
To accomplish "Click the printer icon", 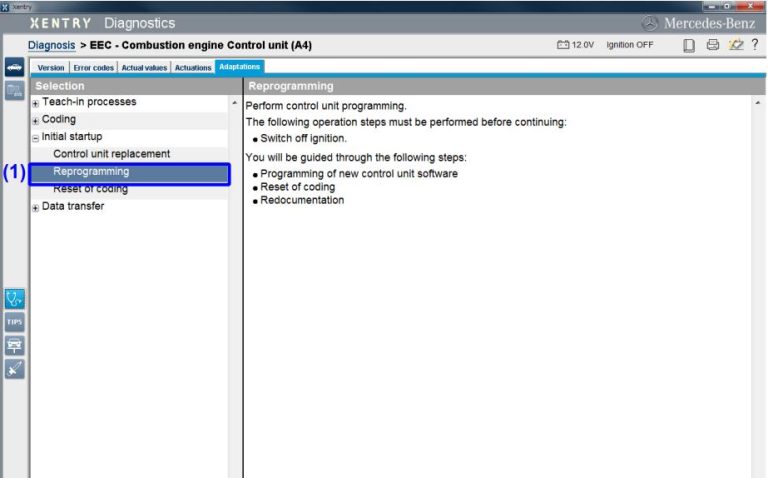I will point(713,45).
